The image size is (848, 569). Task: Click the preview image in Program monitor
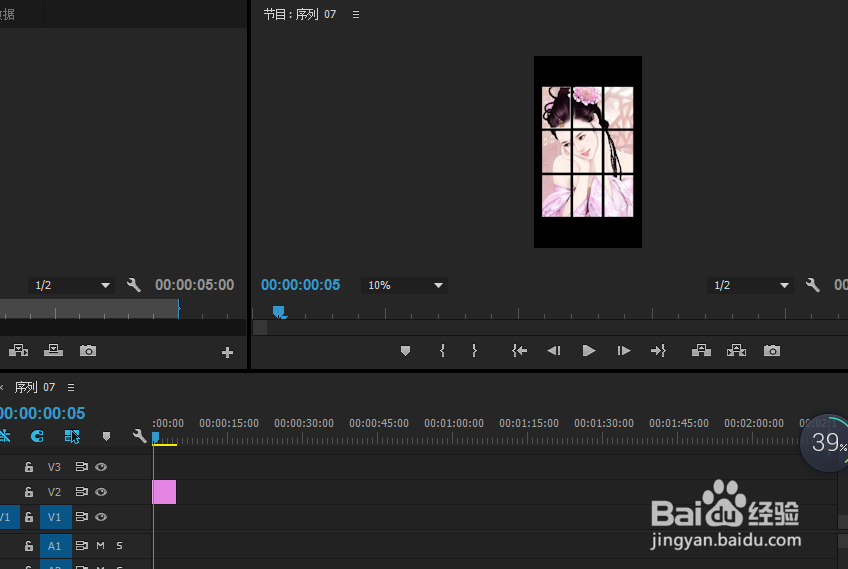tap(588, 152)
